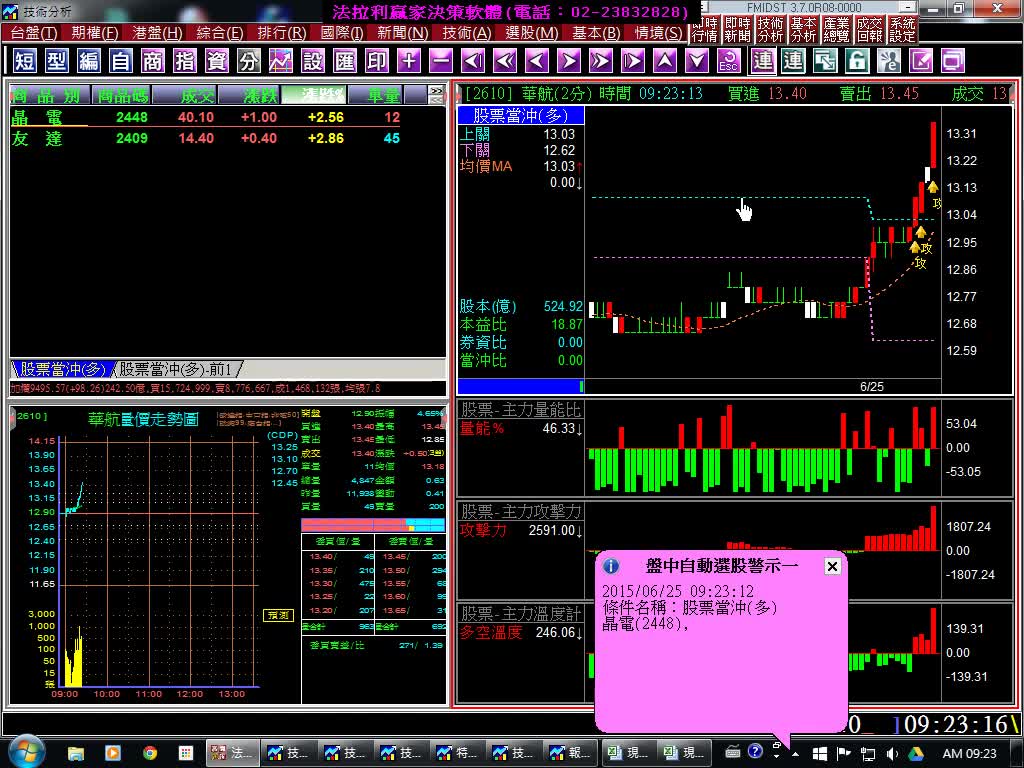Click the 印 print toolbar icon
This screenshot has width=1024, height=768.
(x=376, y=61)
